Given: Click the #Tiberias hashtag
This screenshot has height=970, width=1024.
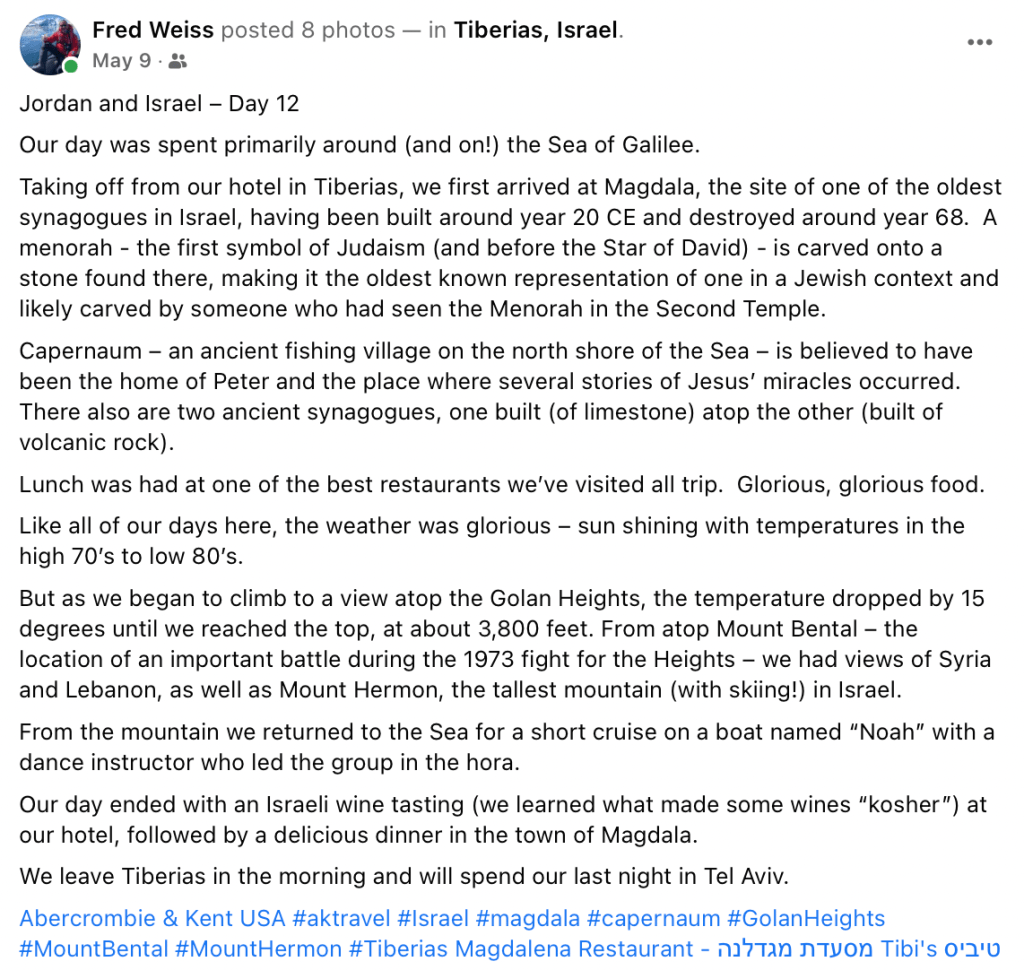Looking at the screenshot, I should 396,949.
